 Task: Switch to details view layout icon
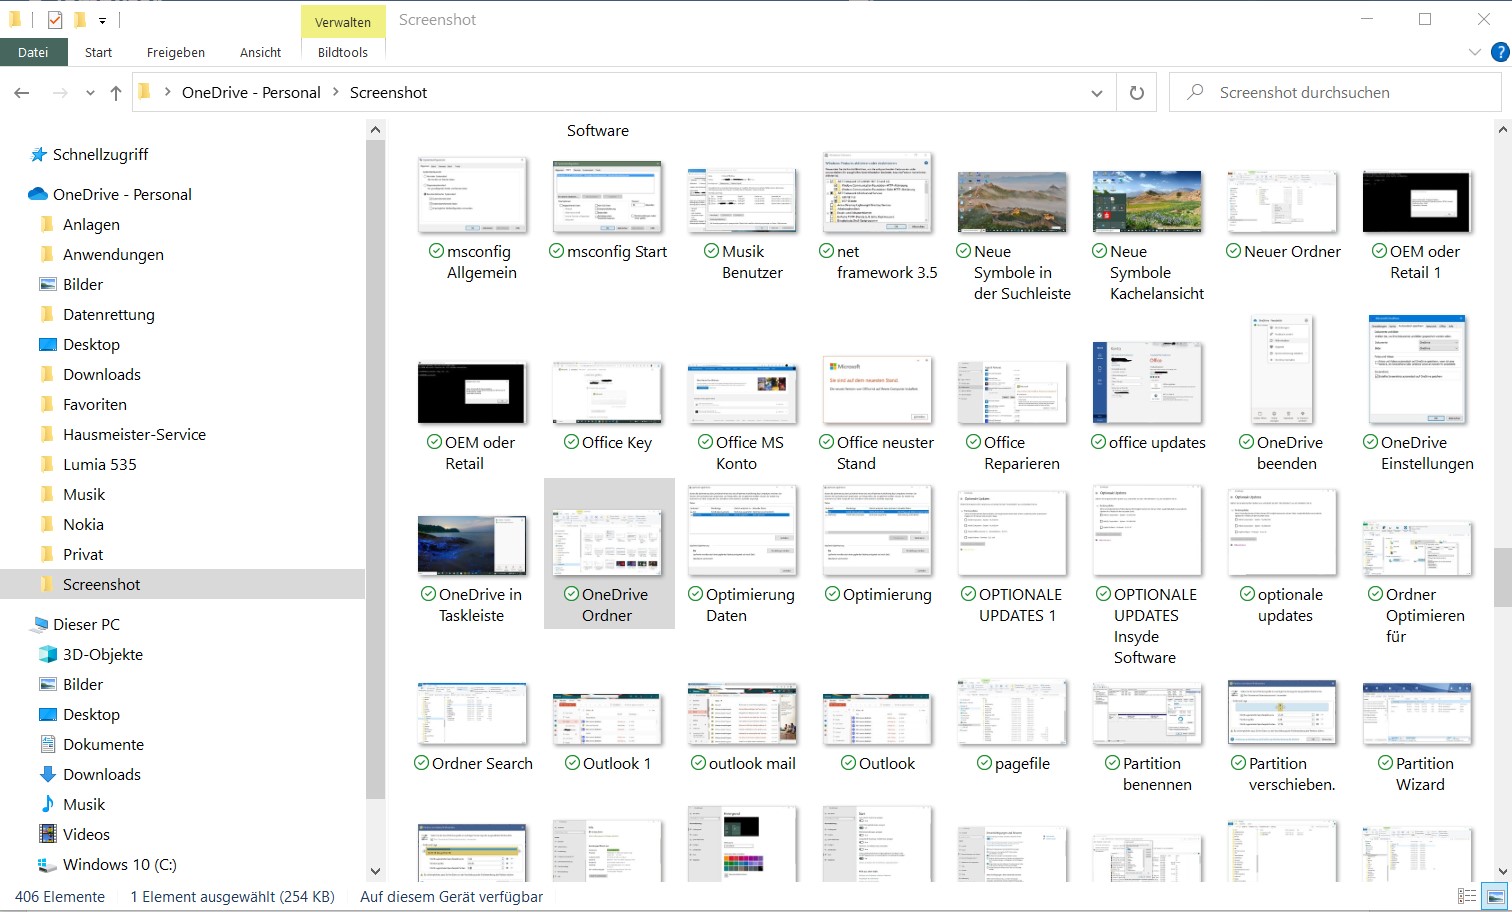click(x=1467, y=897)
